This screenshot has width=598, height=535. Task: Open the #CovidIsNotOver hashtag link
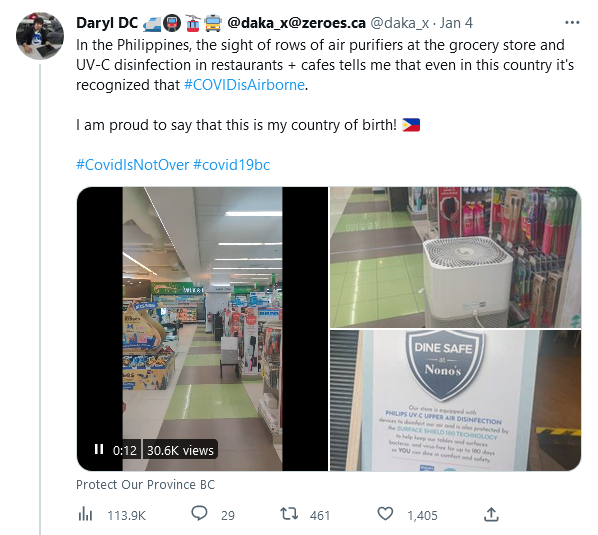pos(132,165)
